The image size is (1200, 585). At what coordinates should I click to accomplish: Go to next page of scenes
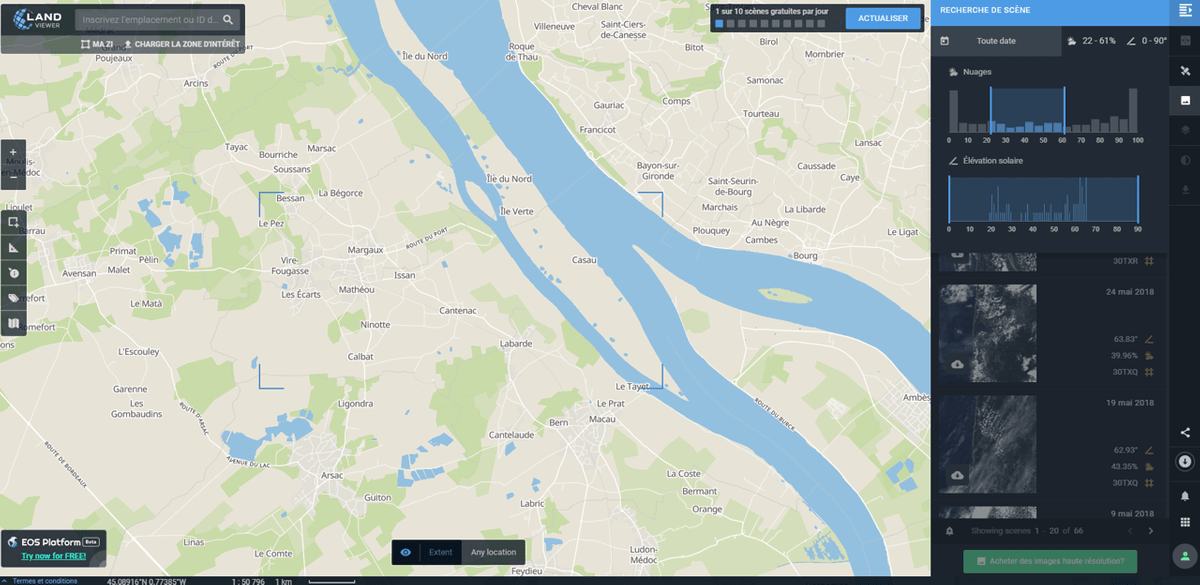coord(1151,530)
